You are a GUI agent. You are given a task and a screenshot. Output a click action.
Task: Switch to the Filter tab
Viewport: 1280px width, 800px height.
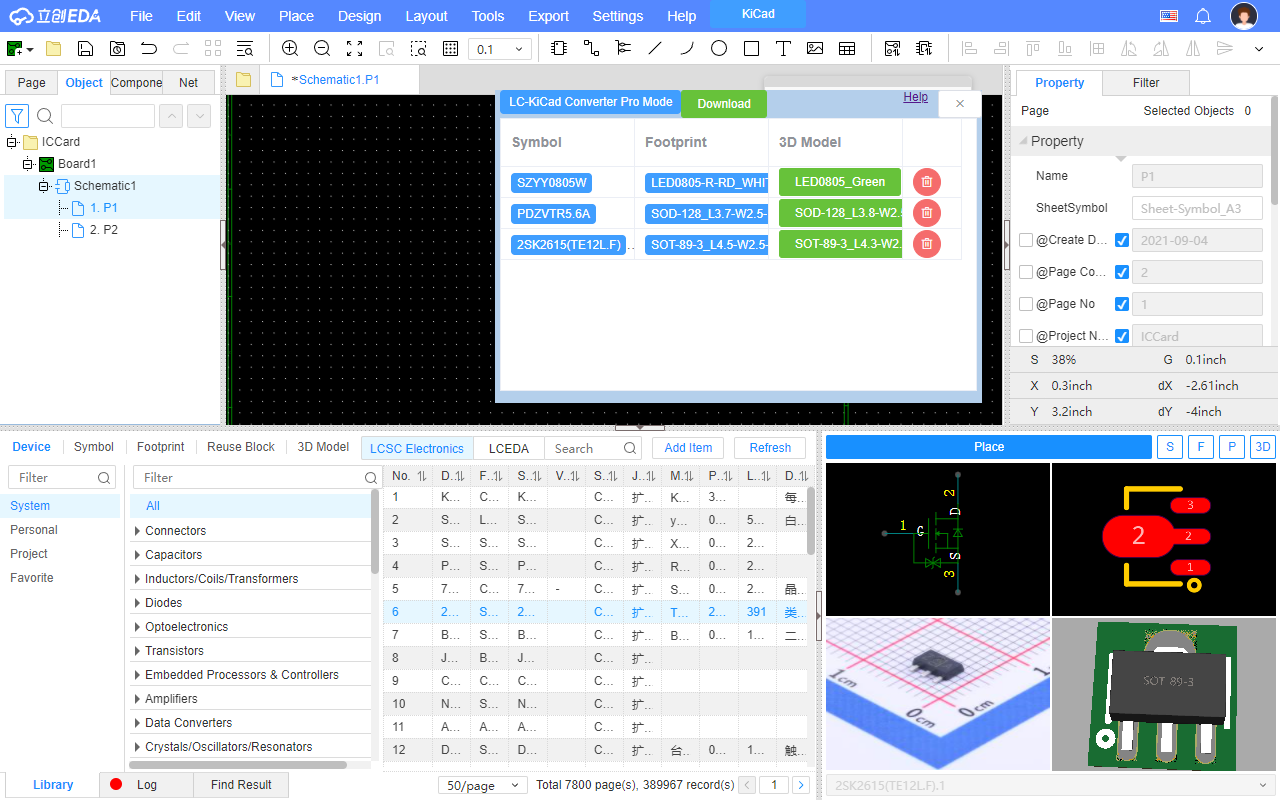click(x=1146, y=83)
